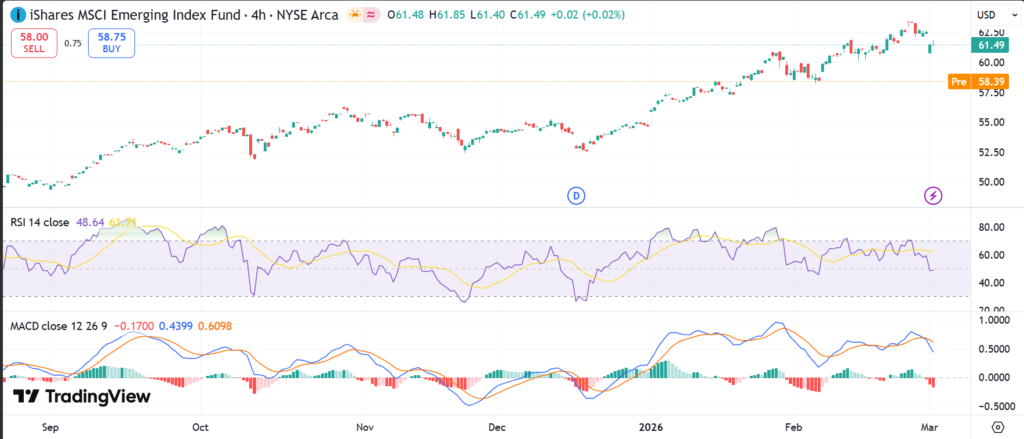
Task: Click the RSI value 48.64 in purple
Action: [89, 222]
